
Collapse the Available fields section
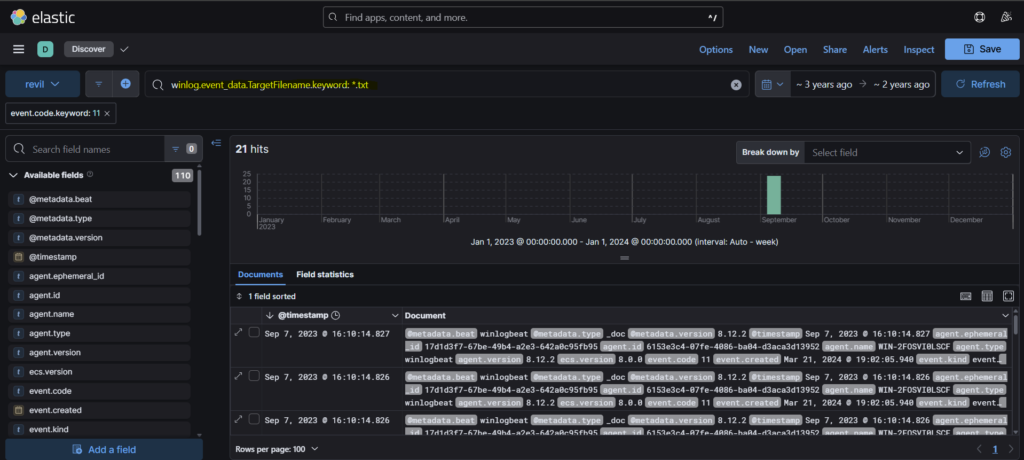14,175
